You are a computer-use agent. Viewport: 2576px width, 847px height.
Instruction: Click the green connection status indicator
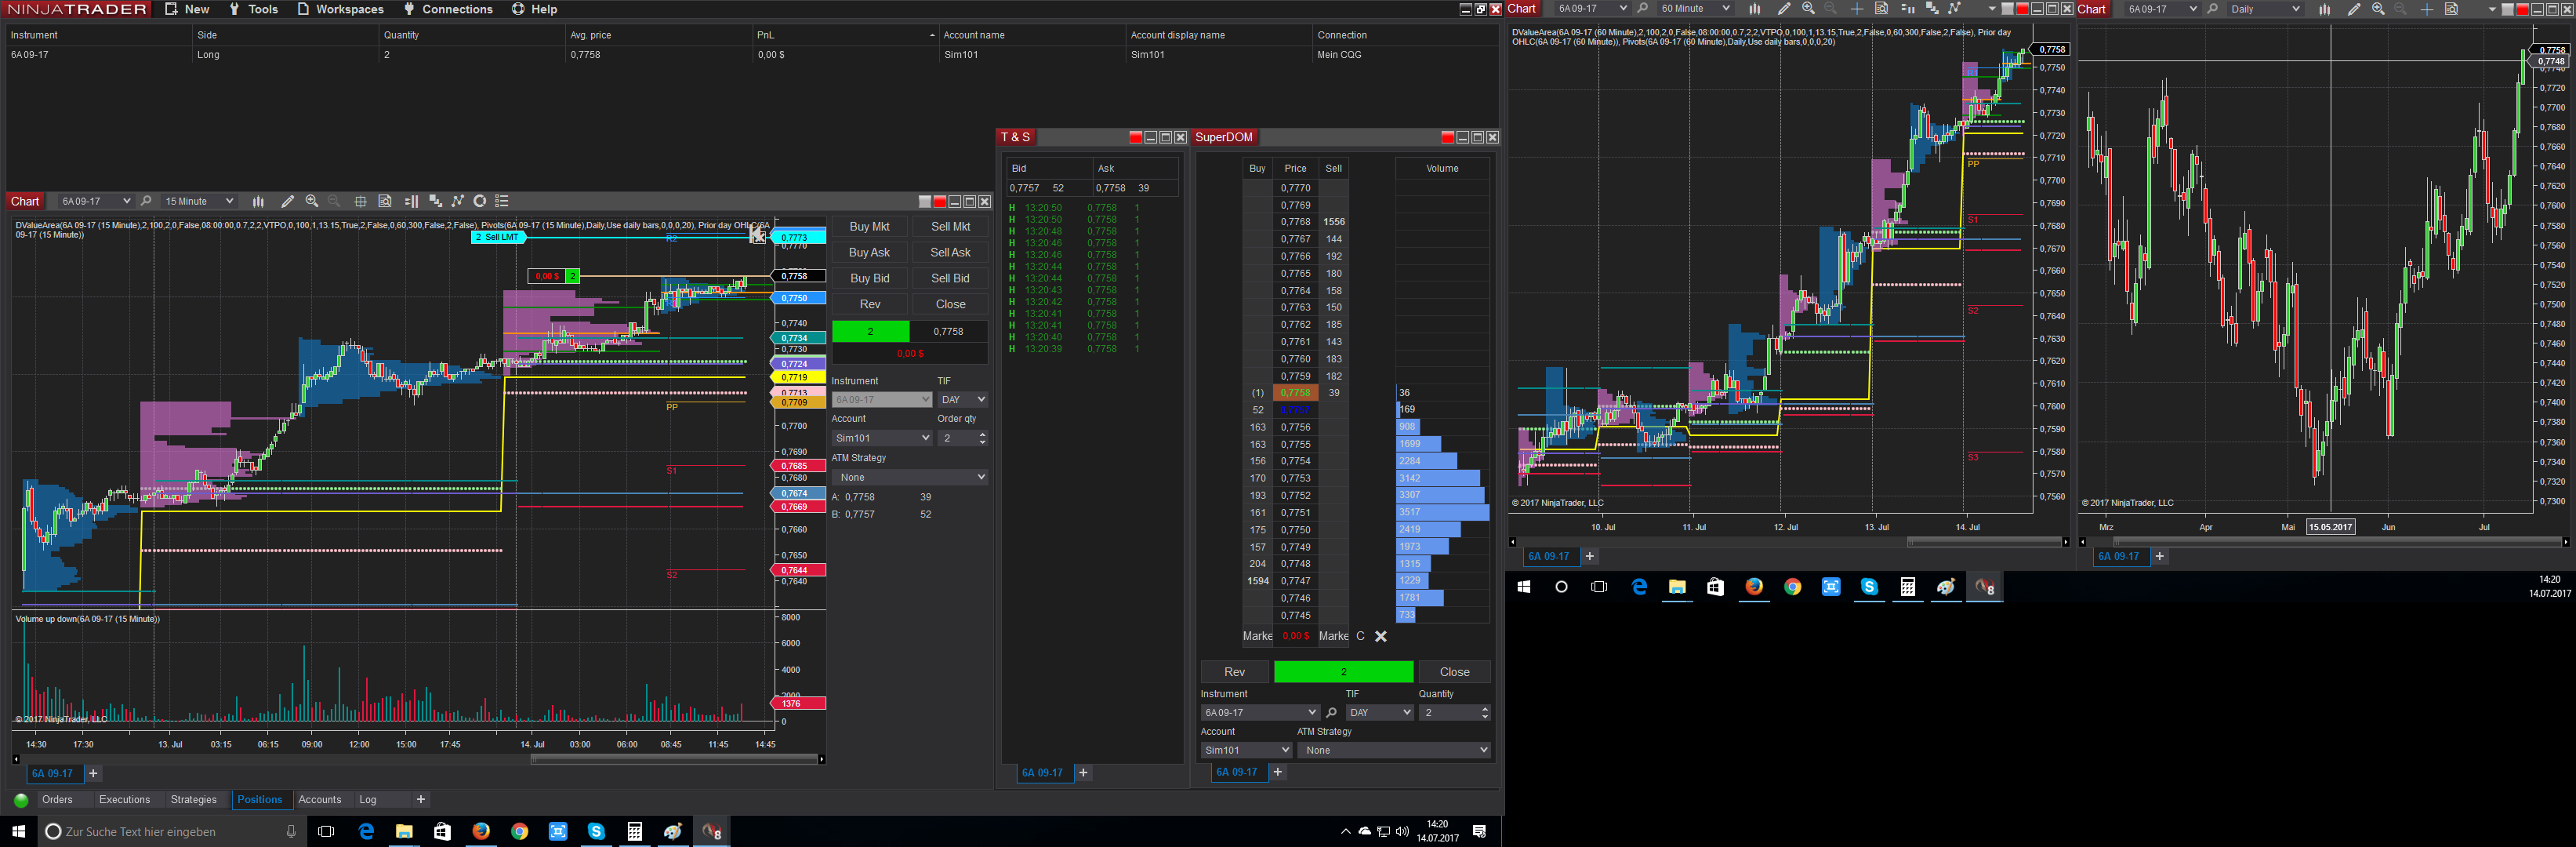pos(21,800)
